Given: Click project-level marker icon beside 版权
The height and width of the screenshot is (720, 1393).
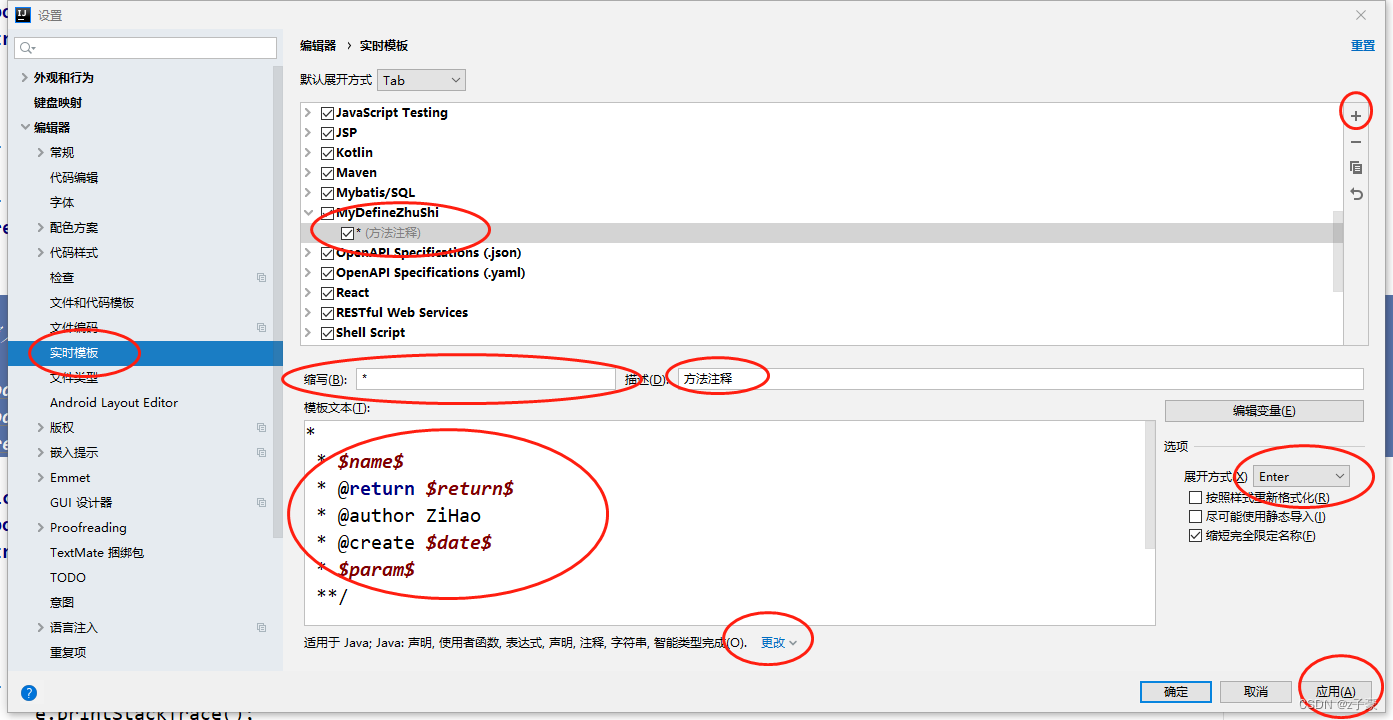Looking at the screenshot, I should pos(261,428).
